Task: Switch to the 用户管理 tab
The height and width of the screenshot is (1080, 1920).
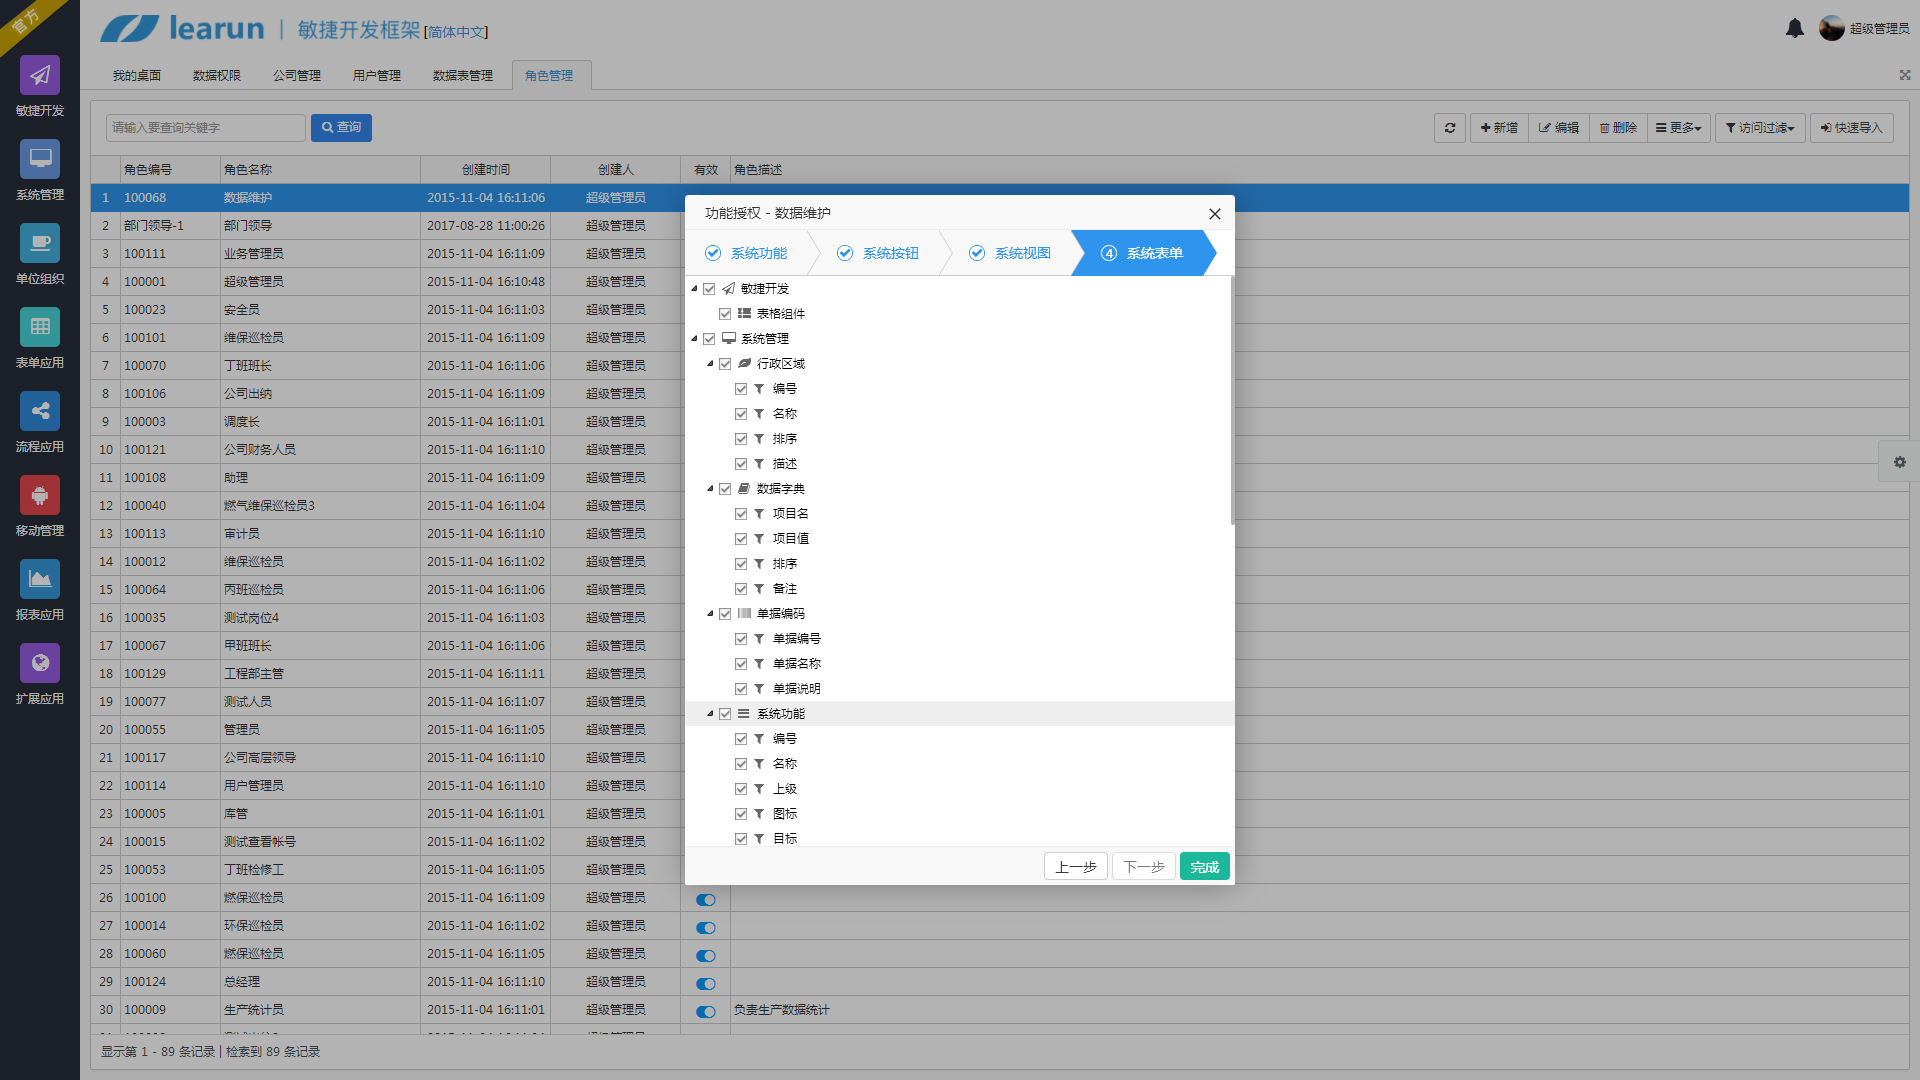Action: pos(376,76)
